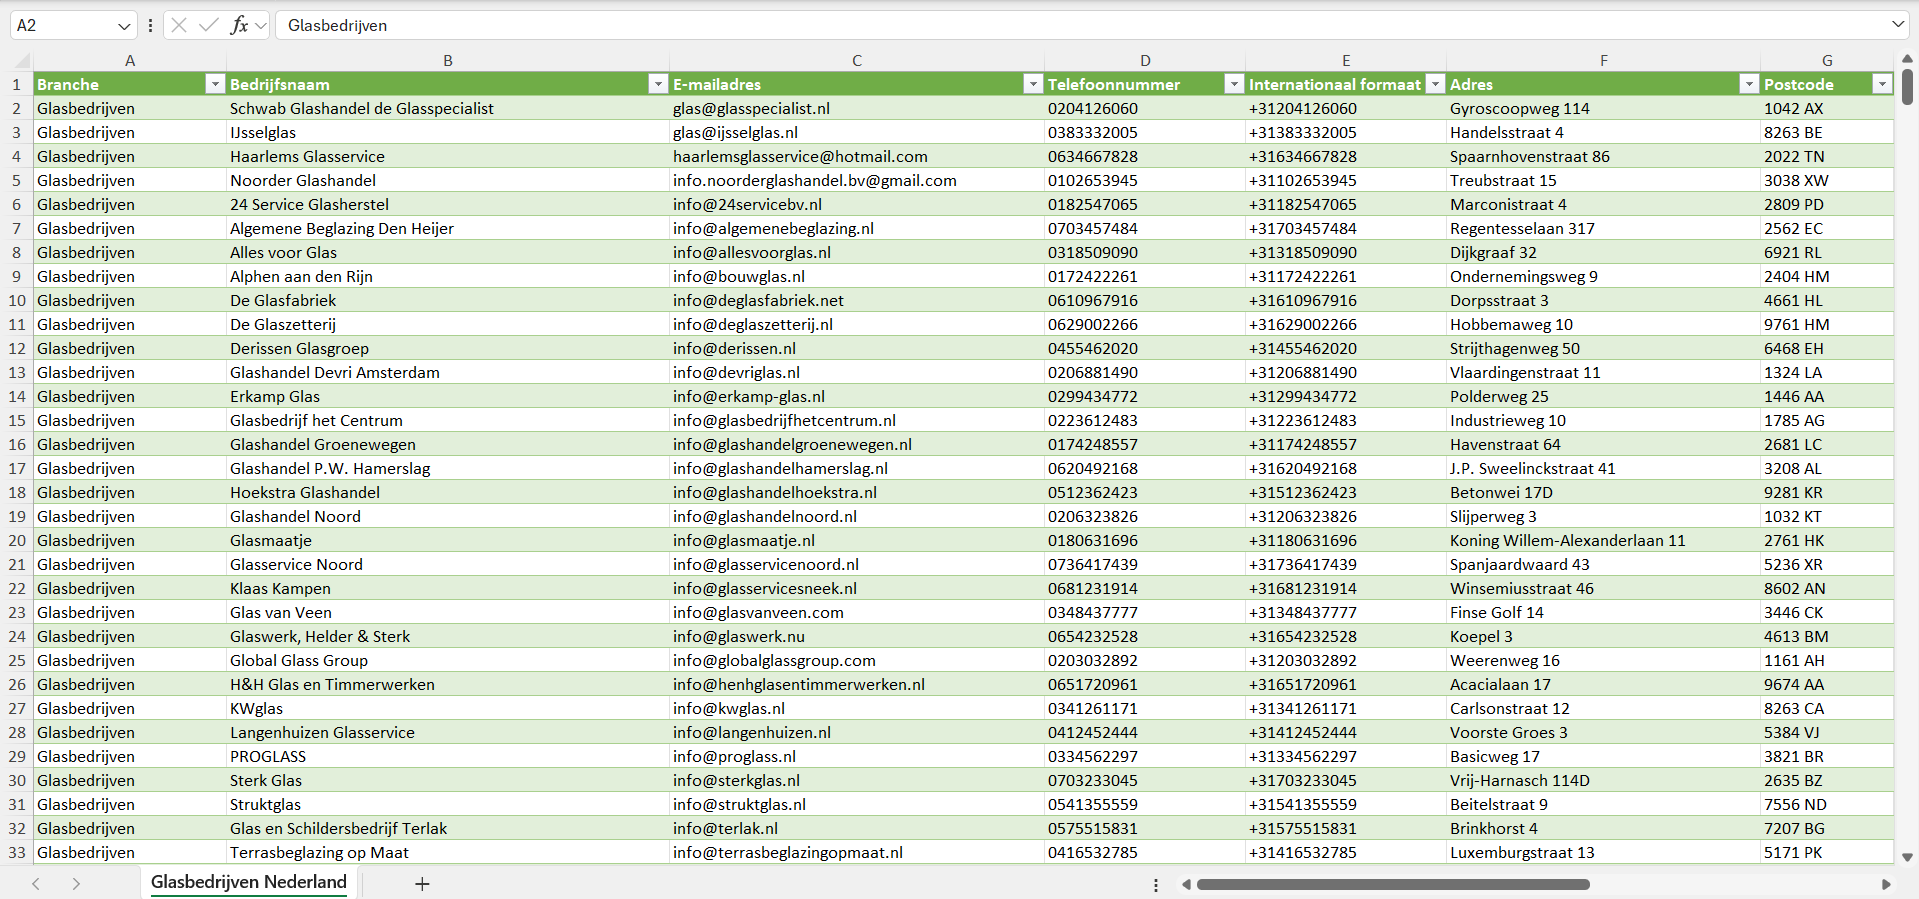Click the Cancel X icon in formula bar

[x=179, y=25]
